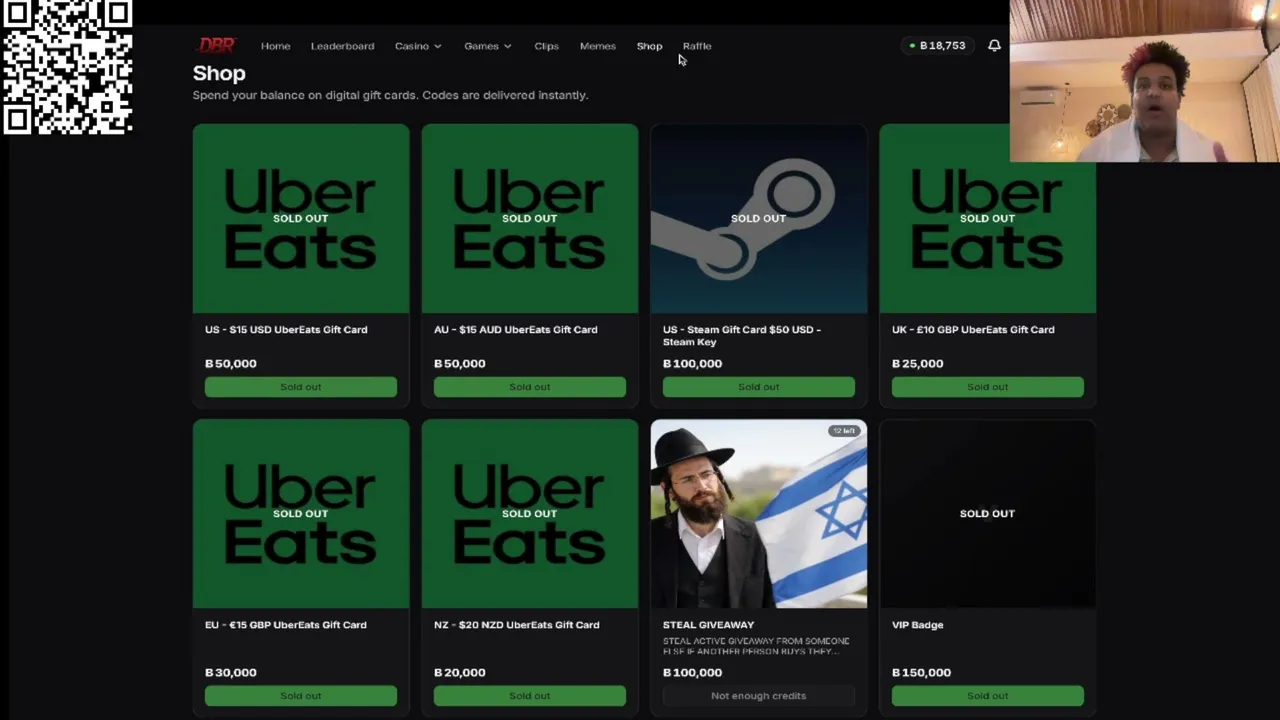Click Sold out button under VIP Badge
The width and height of the screenshot is (1280, 720).
pos(988,696)
